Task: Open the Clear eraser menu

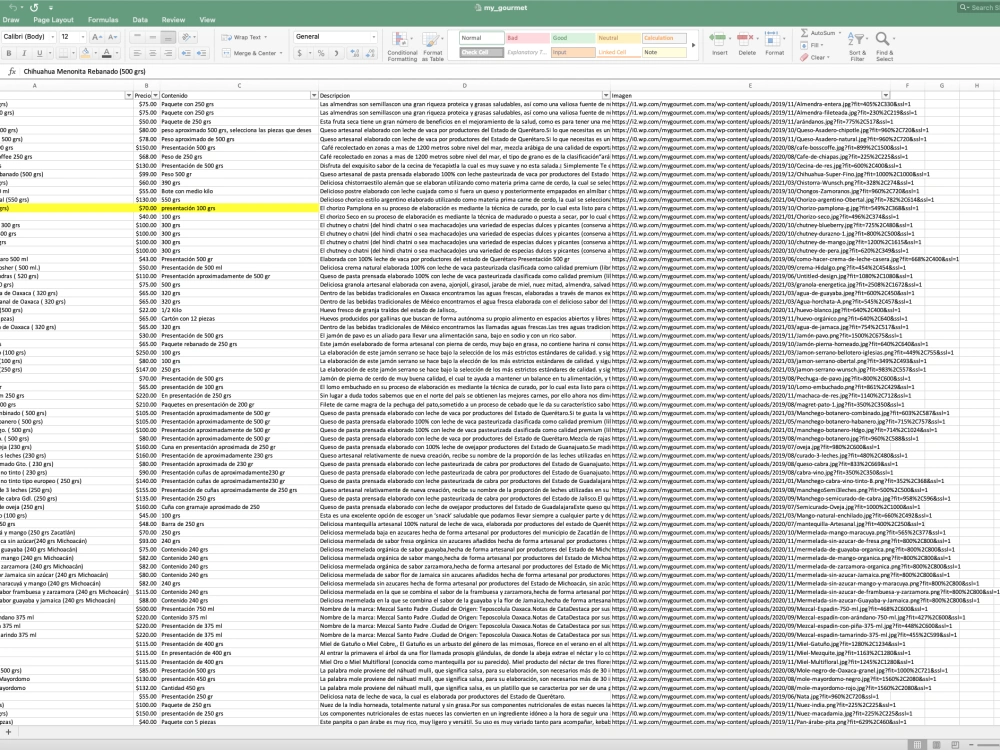Action: click(814, 57)
